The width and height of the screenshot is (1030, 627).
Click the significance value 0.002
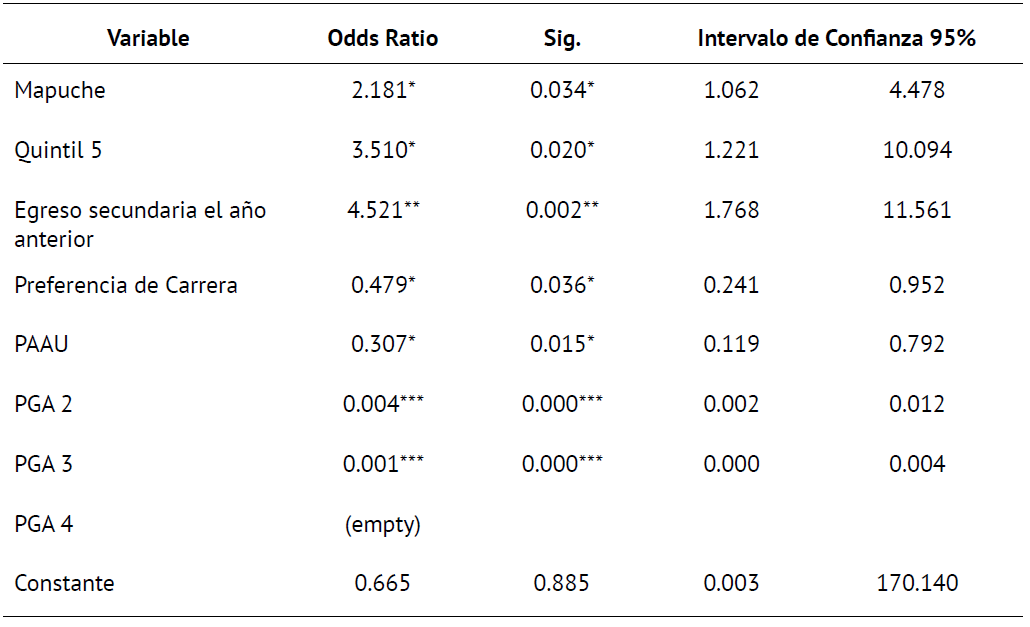coord(553,211)
